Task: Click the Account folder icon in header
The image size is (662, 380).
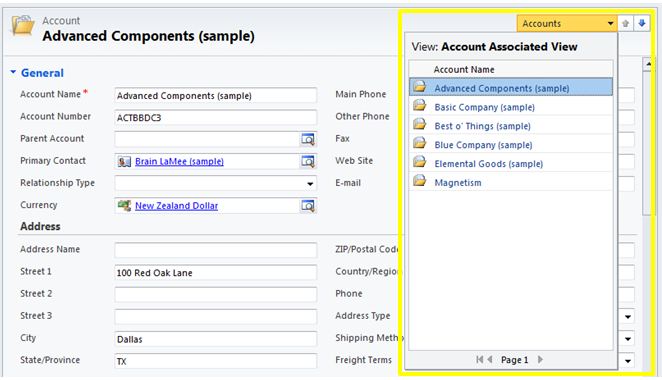Action: tap(23, 26)
